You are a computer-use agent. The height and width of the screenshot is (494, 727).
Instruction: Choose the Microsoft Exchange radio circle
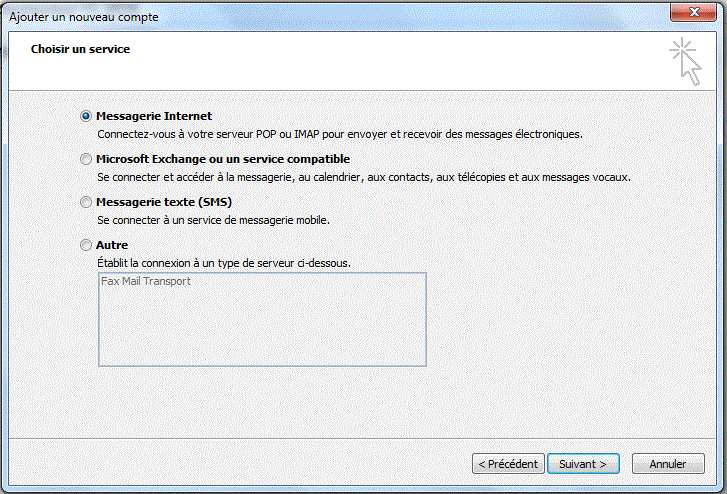tap(86, 159)
